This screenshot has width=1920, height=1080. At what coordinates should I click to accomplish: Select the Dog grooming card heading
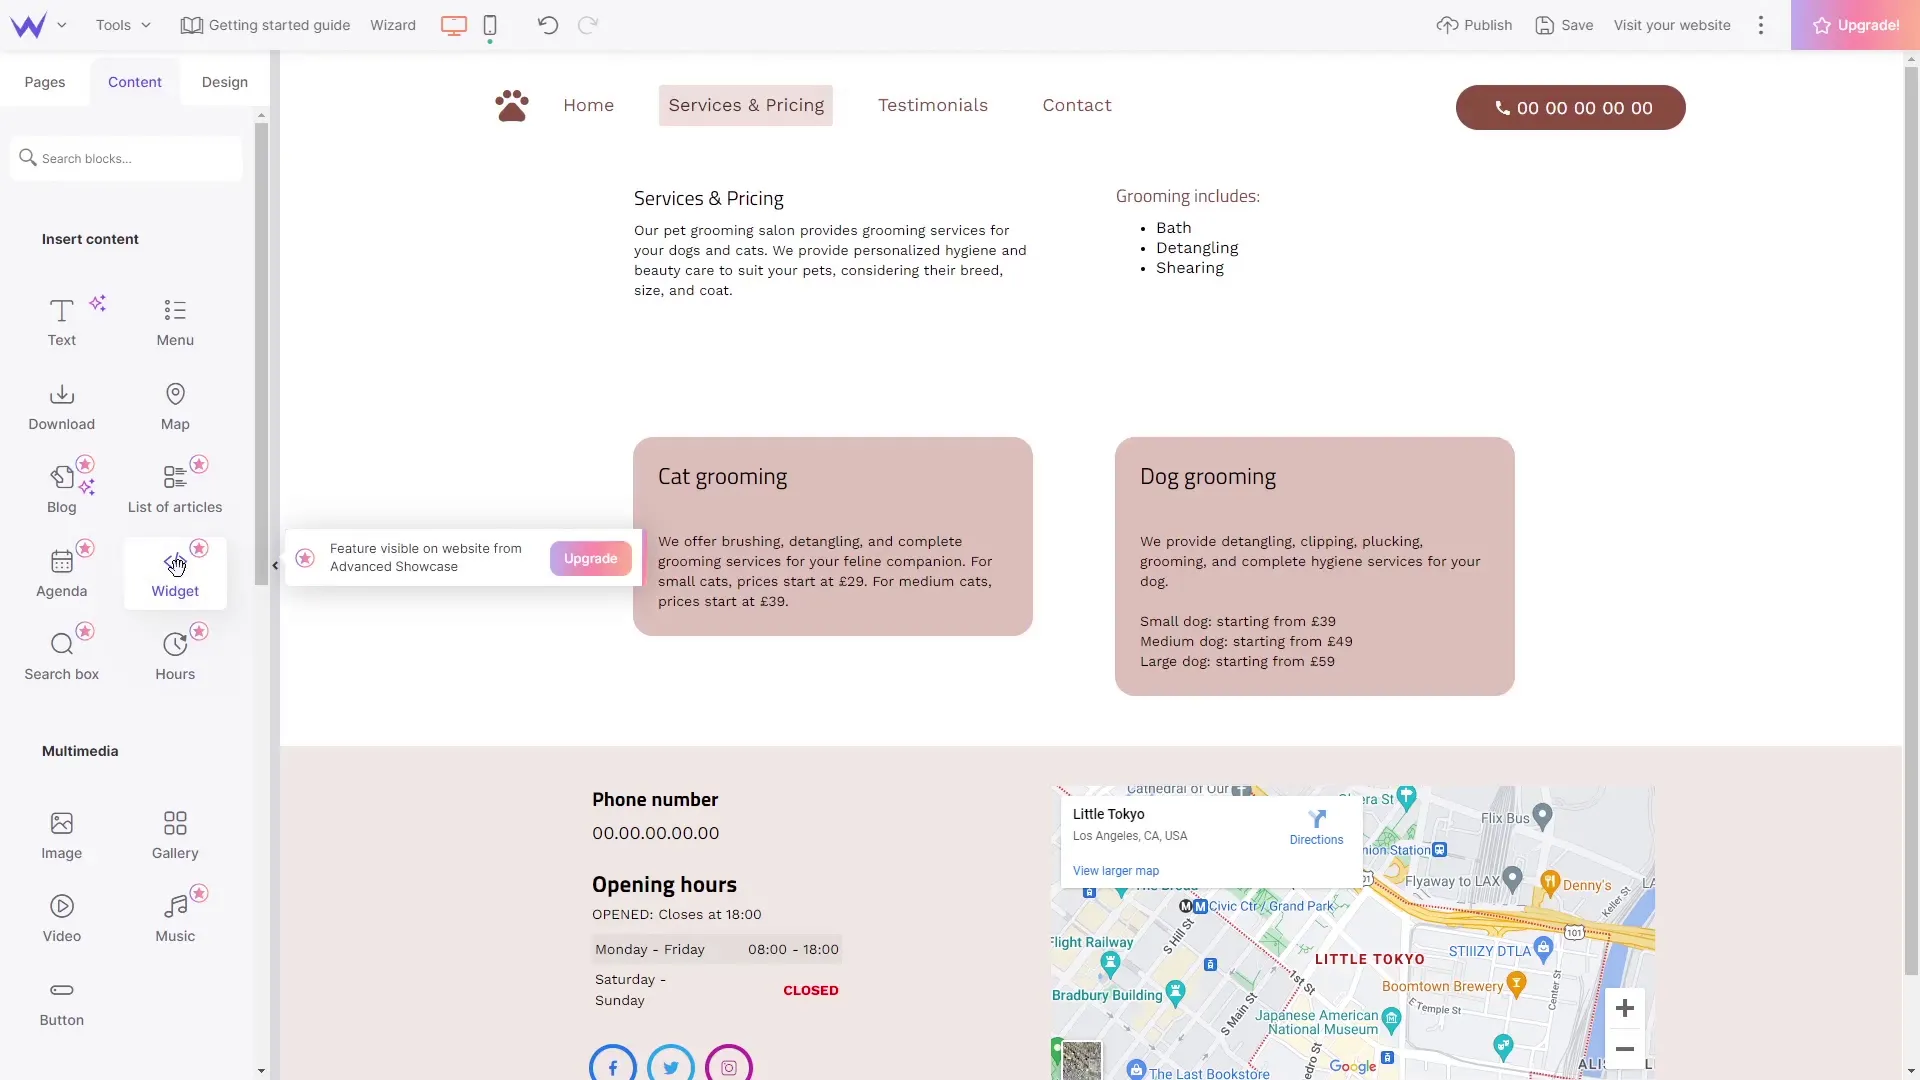(1207, 476)
